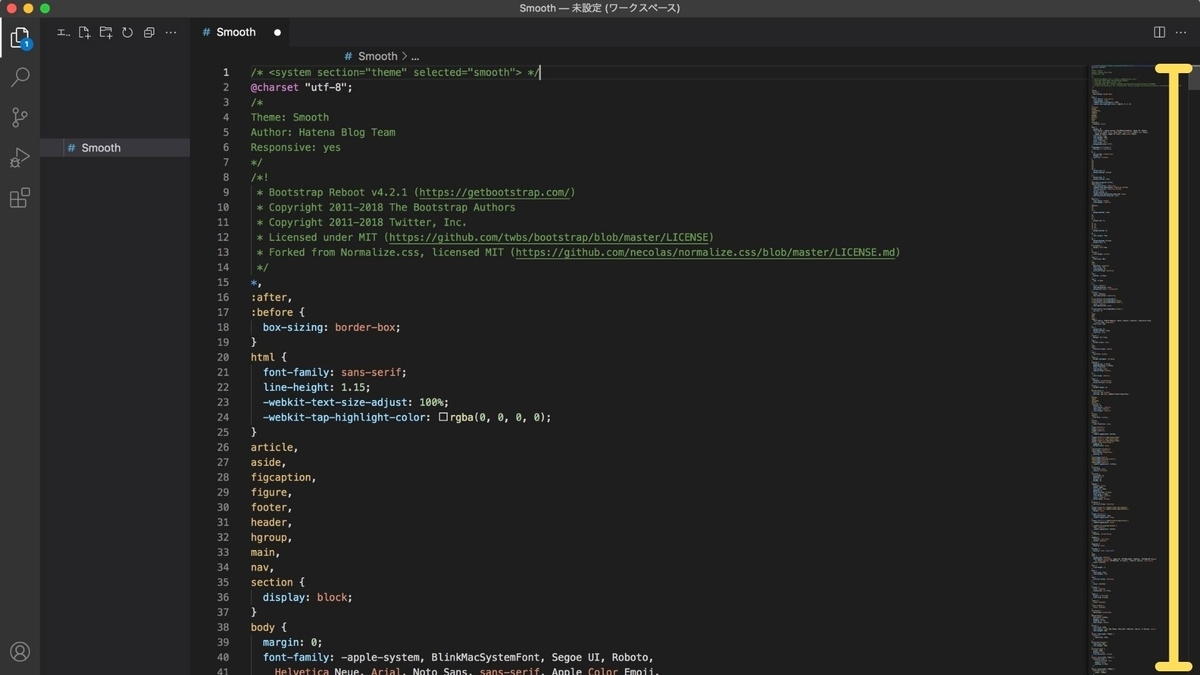The image size is (1200, 675).
Task: Open the Accounts menu icon
Action: (x=19, y=652)
